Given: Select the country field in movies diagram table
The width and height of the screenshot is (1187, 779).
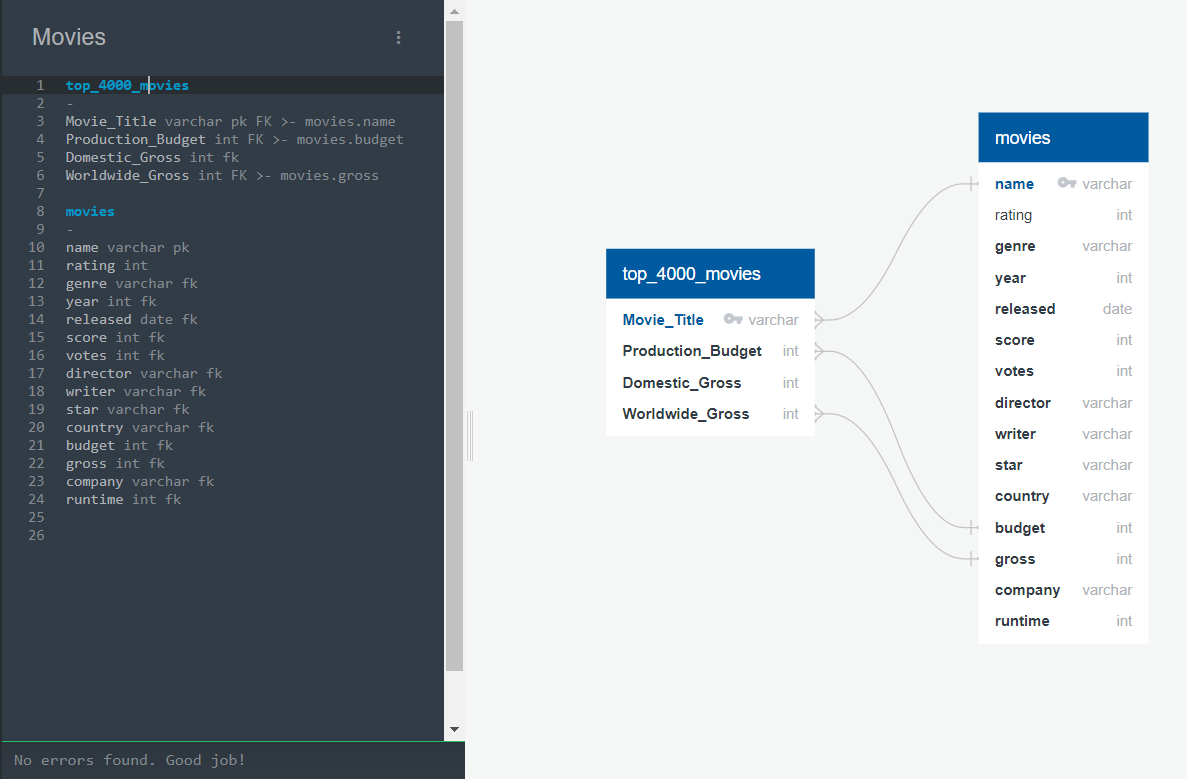Looking at the screenshot, I should pos(1063,496).
